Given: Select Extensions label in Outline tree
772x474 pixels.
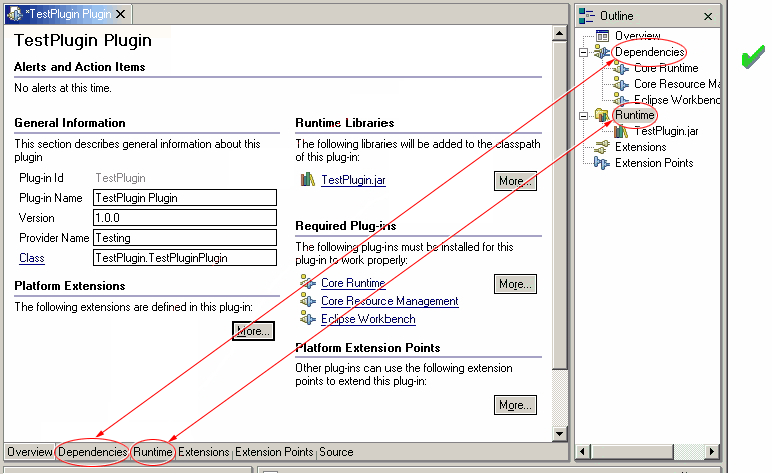Looking at the screenshot, I should point(641,147).
